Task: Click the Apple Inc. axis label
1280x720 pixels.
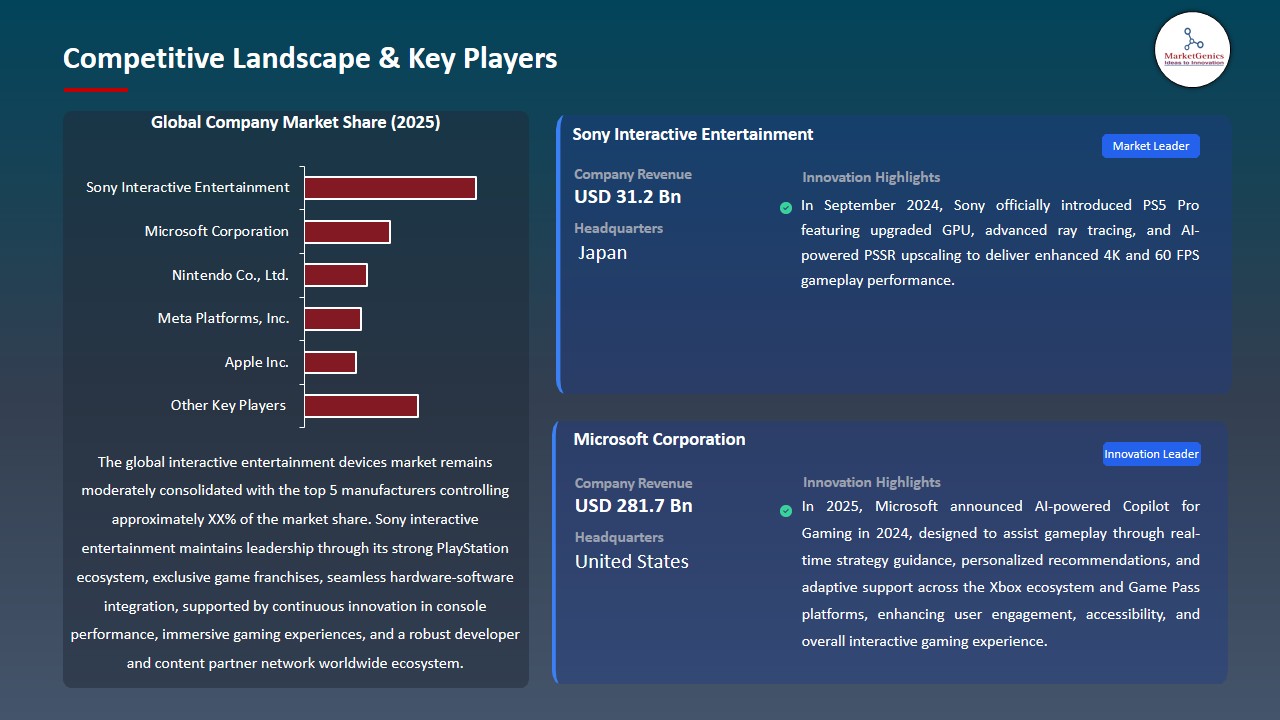Action: click(257, 362)
